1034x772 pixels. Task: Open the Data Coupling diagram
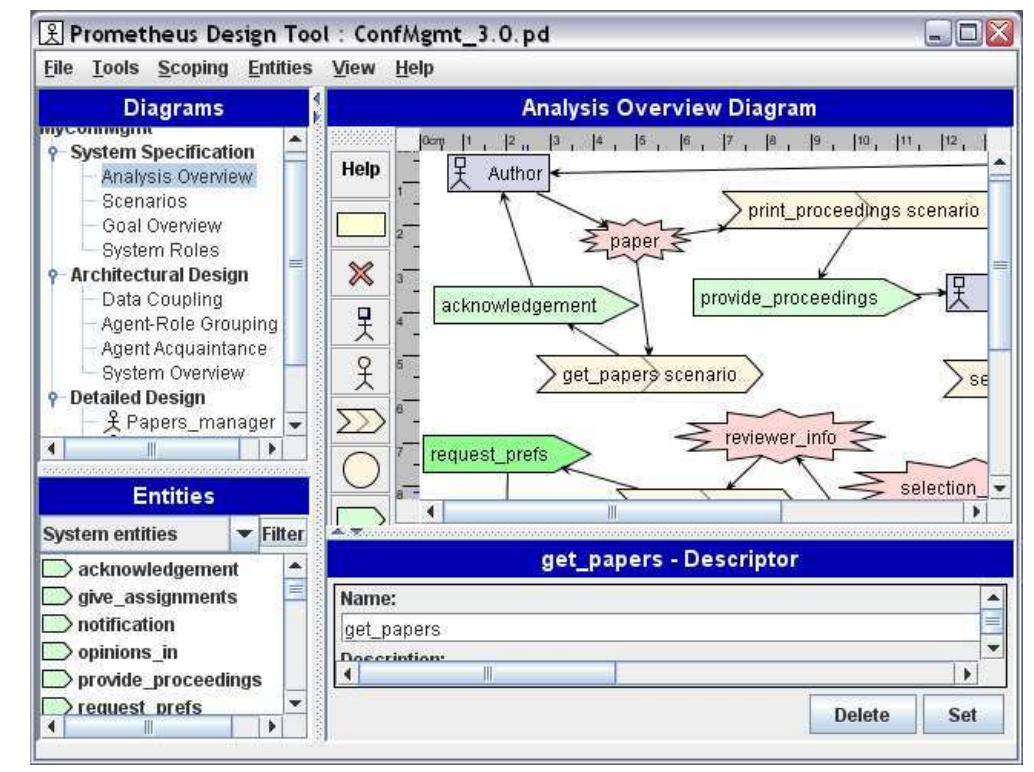click(x=162, y=299)
